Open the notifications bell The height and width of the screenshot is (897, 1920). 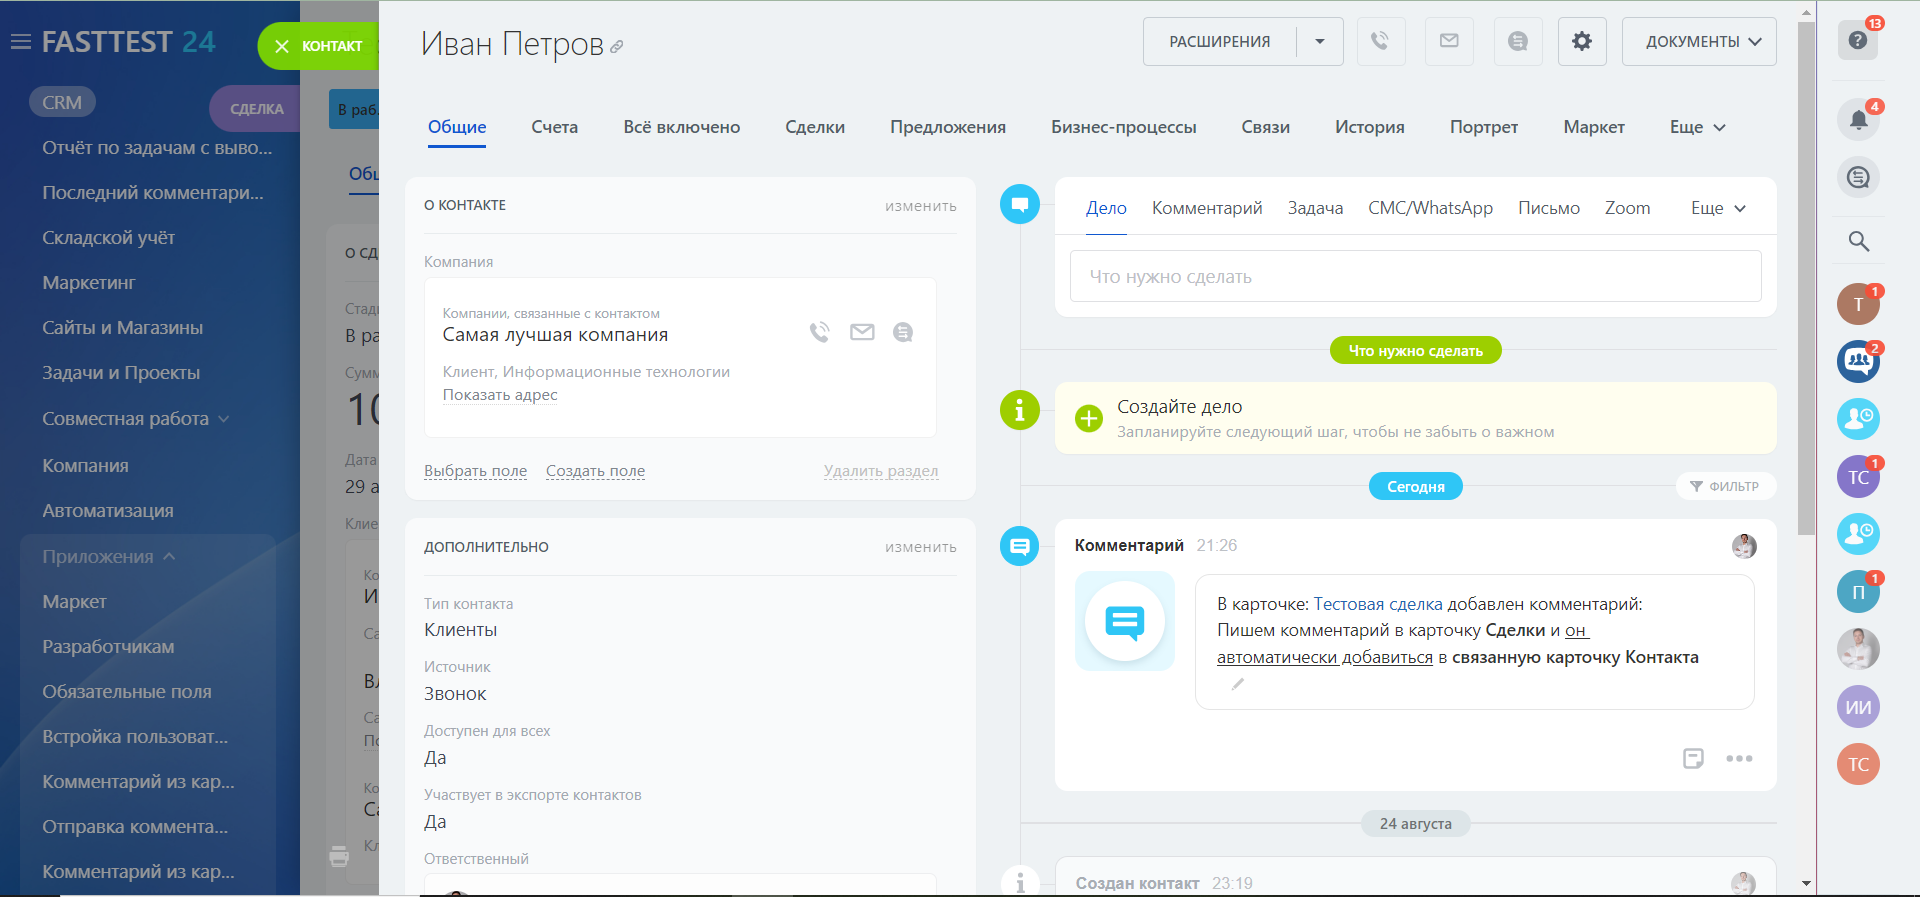coord(1858,120)
